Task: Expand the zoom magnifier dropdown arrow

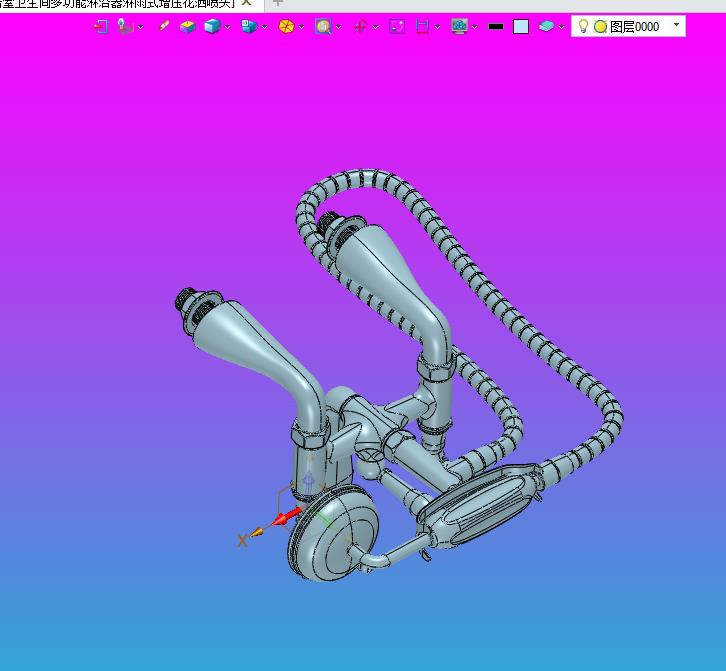Action: coord(339,27)
